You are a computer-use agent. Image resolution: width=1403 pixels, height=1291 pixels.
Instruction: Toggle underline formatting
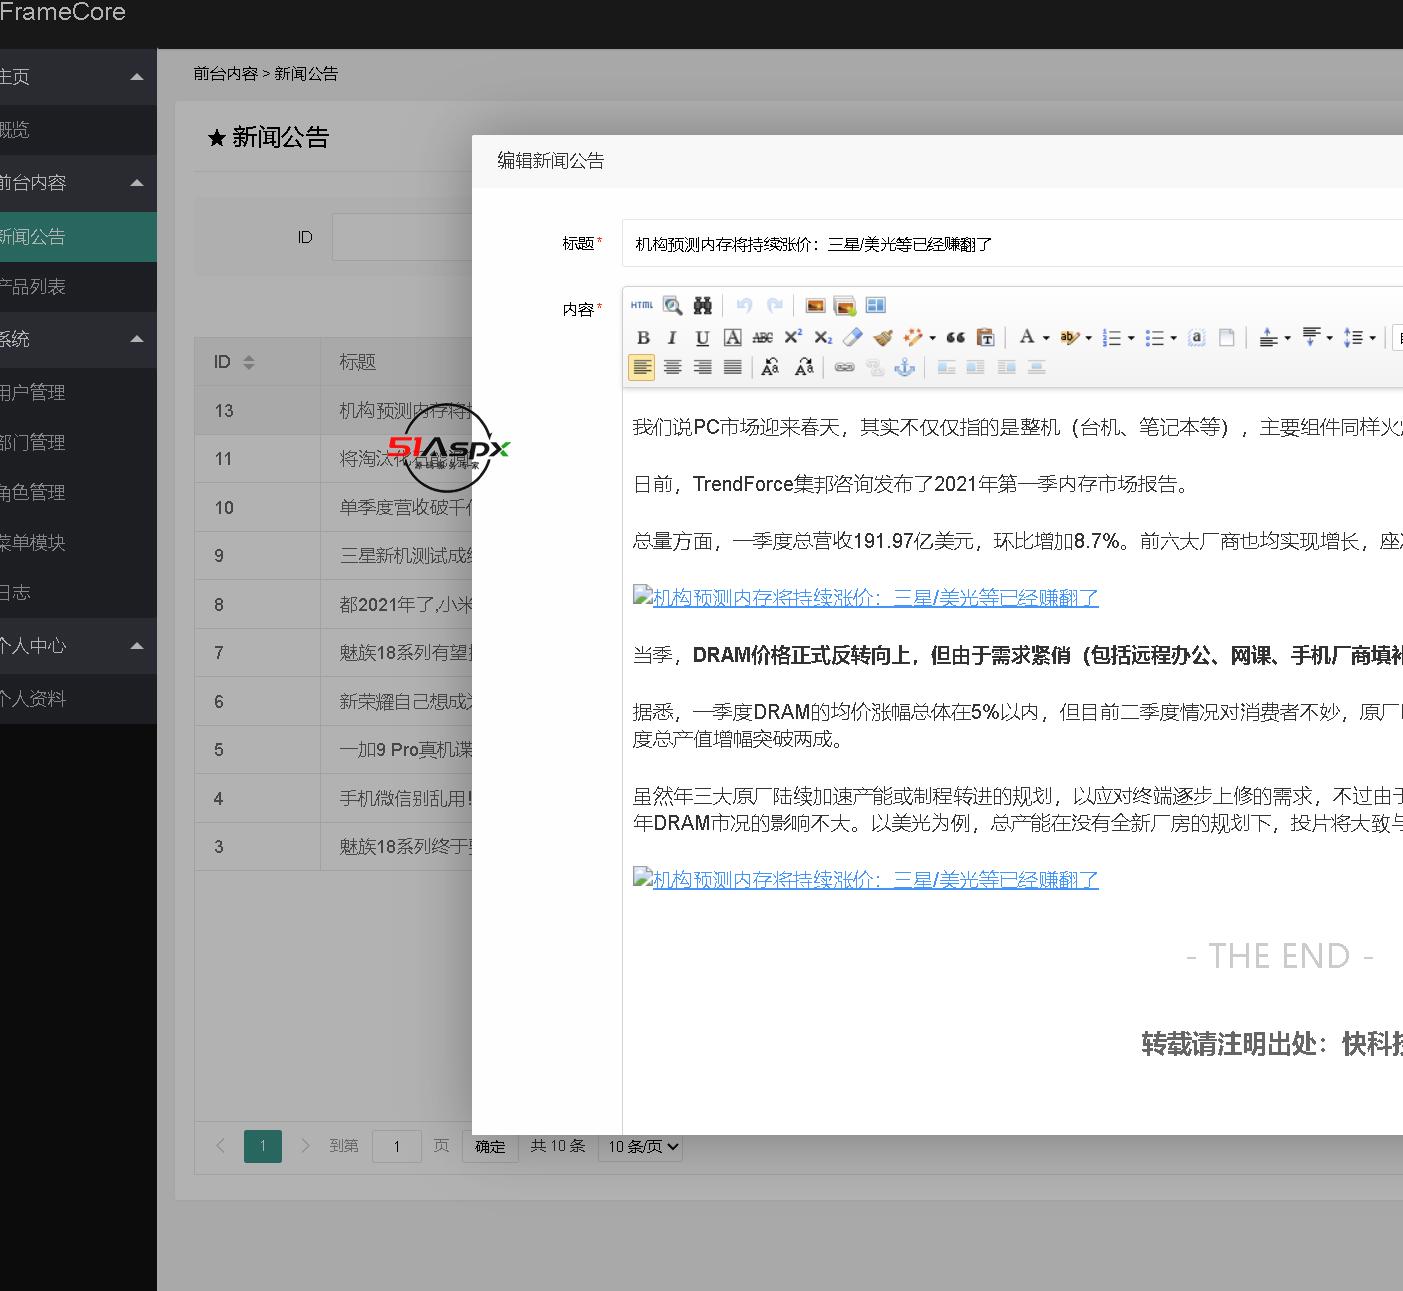[x=702, y=337]
